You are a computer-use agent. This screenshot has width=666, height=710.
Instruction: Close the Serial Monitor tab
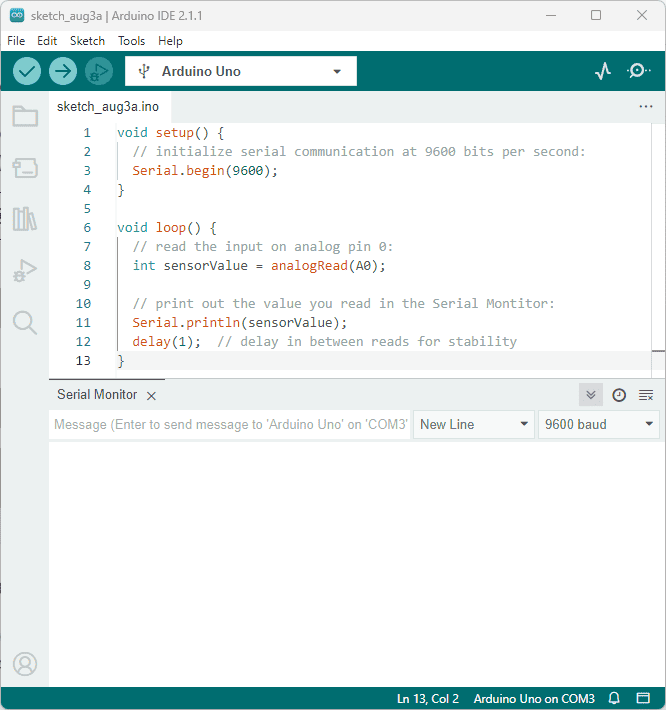(x=151, y=395)
